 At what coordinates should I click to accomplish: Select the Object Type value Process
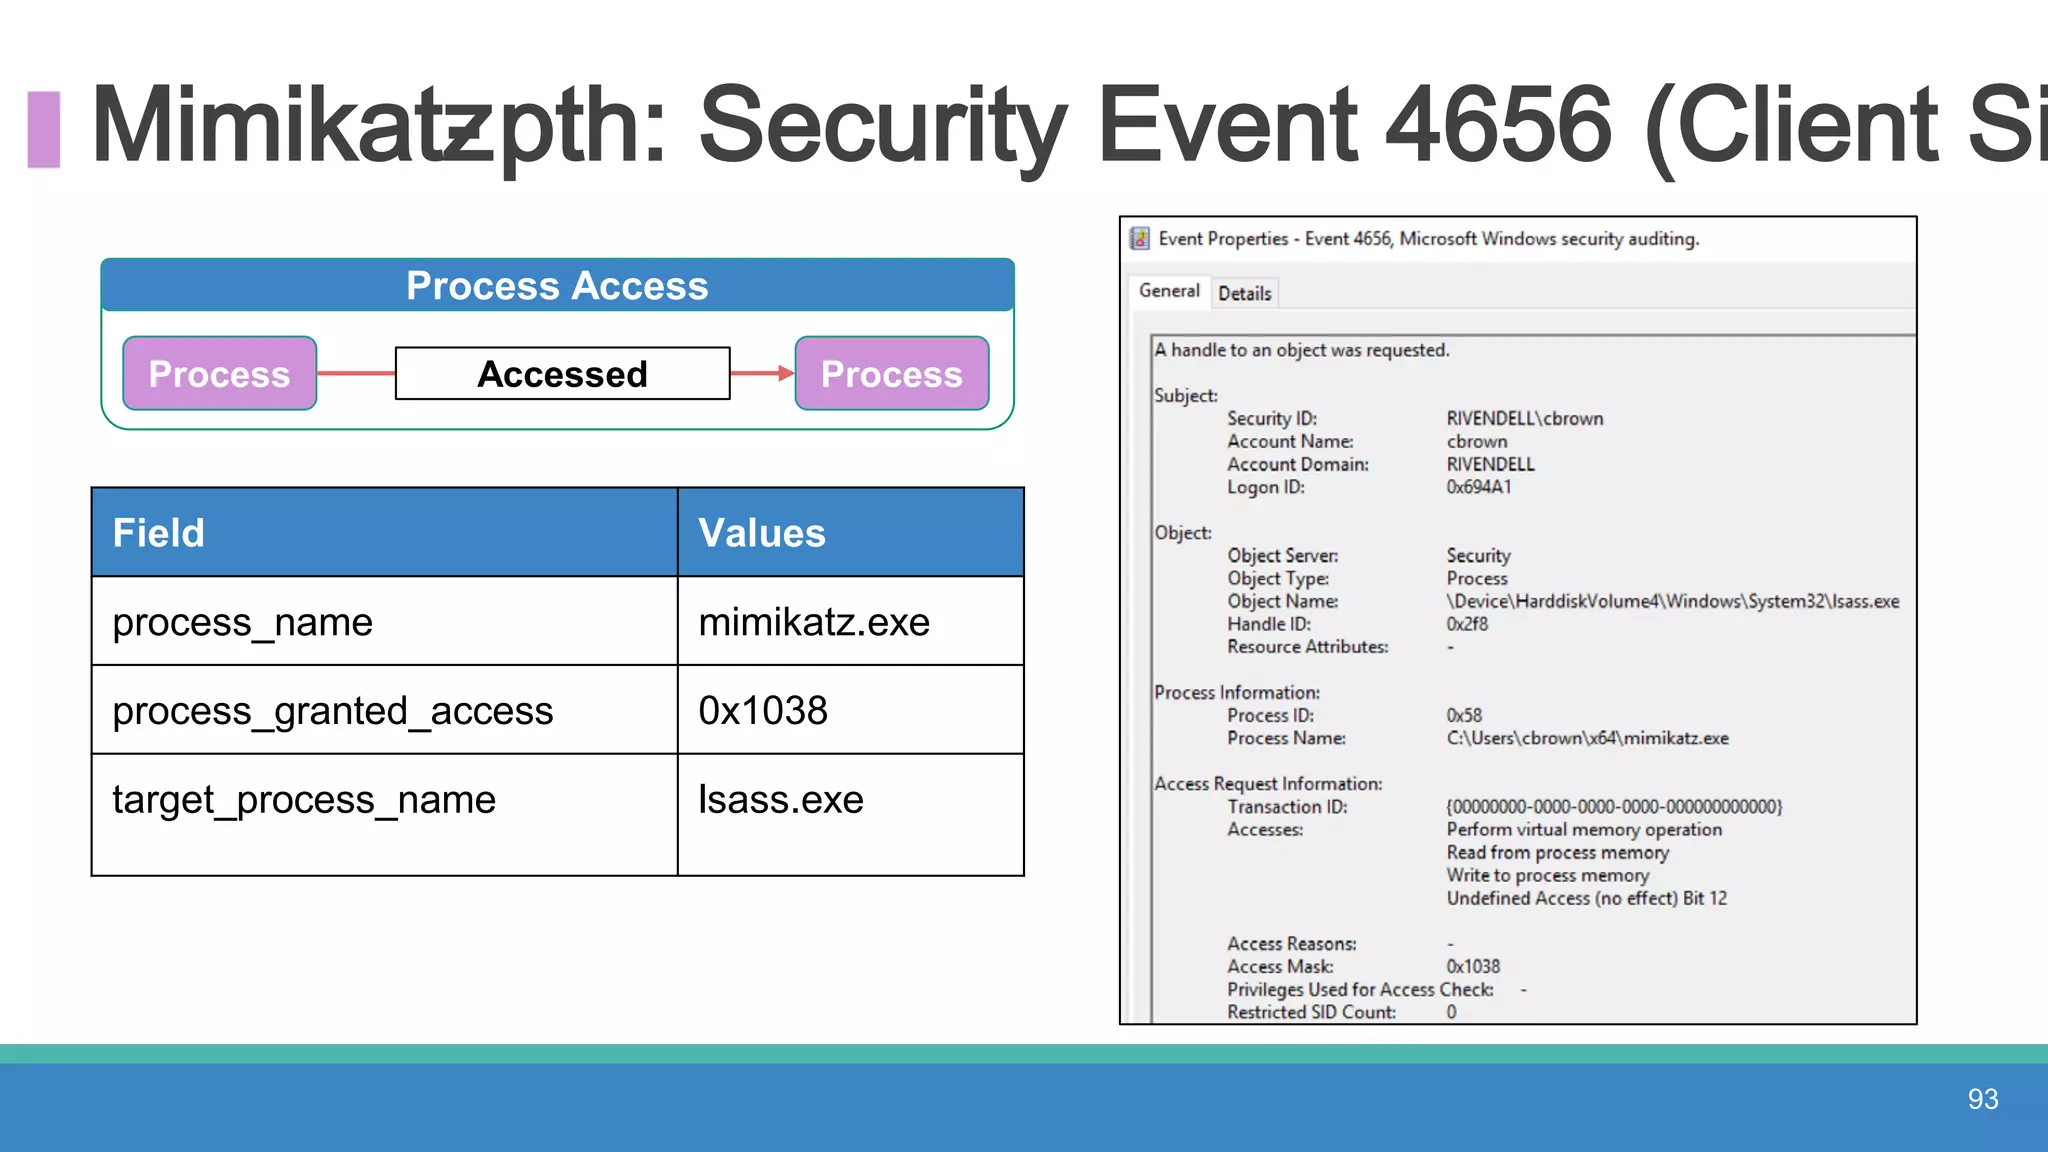point(1477,578)
